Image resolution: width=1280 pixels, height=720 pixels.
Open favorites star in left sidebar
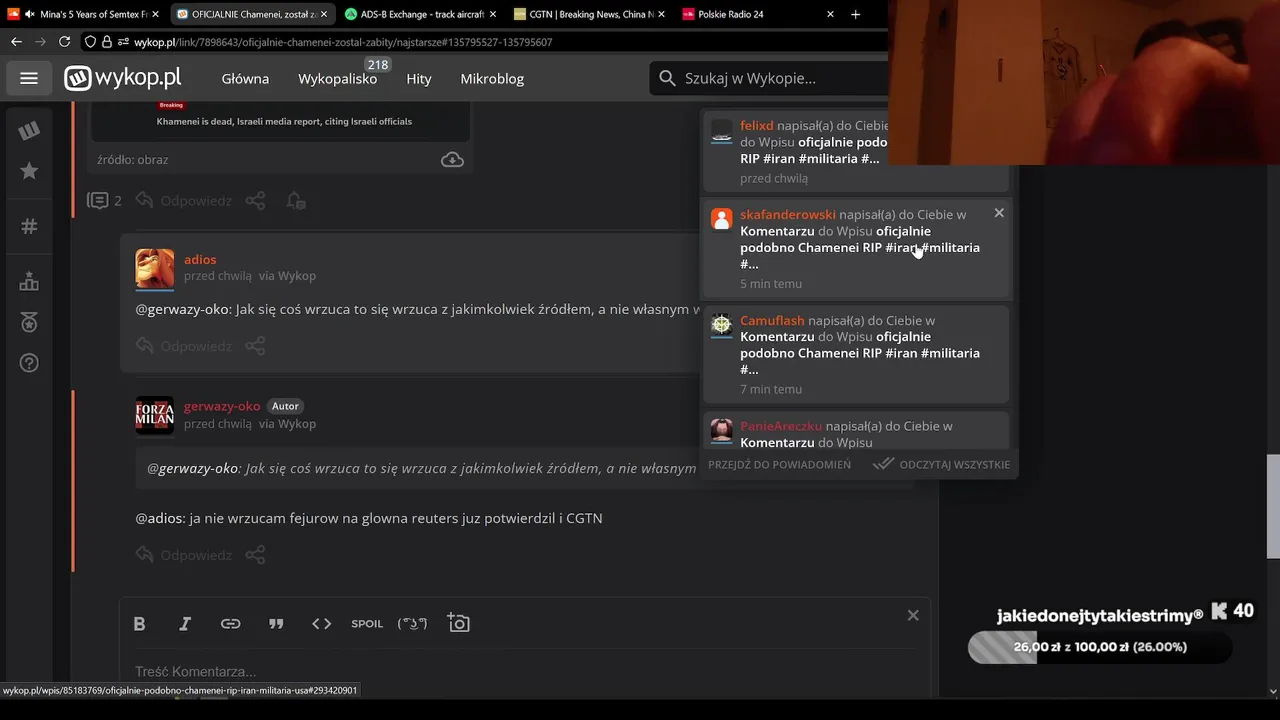pos(29,171)
